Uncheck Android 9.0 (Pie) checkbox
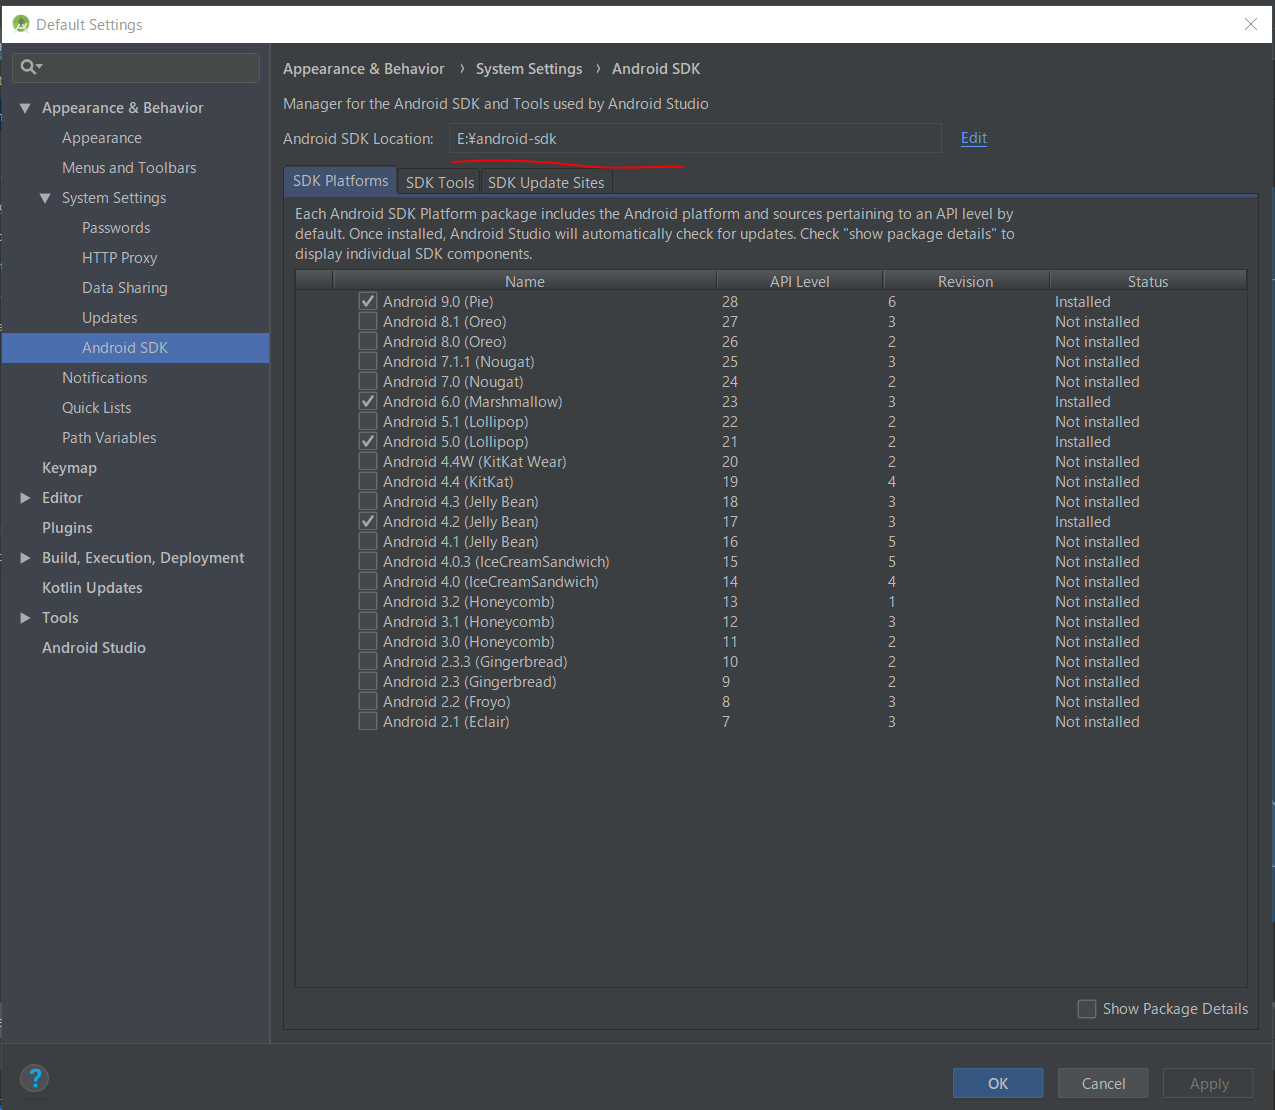This screenshot has width=1275, height=1110. [368, 302]
